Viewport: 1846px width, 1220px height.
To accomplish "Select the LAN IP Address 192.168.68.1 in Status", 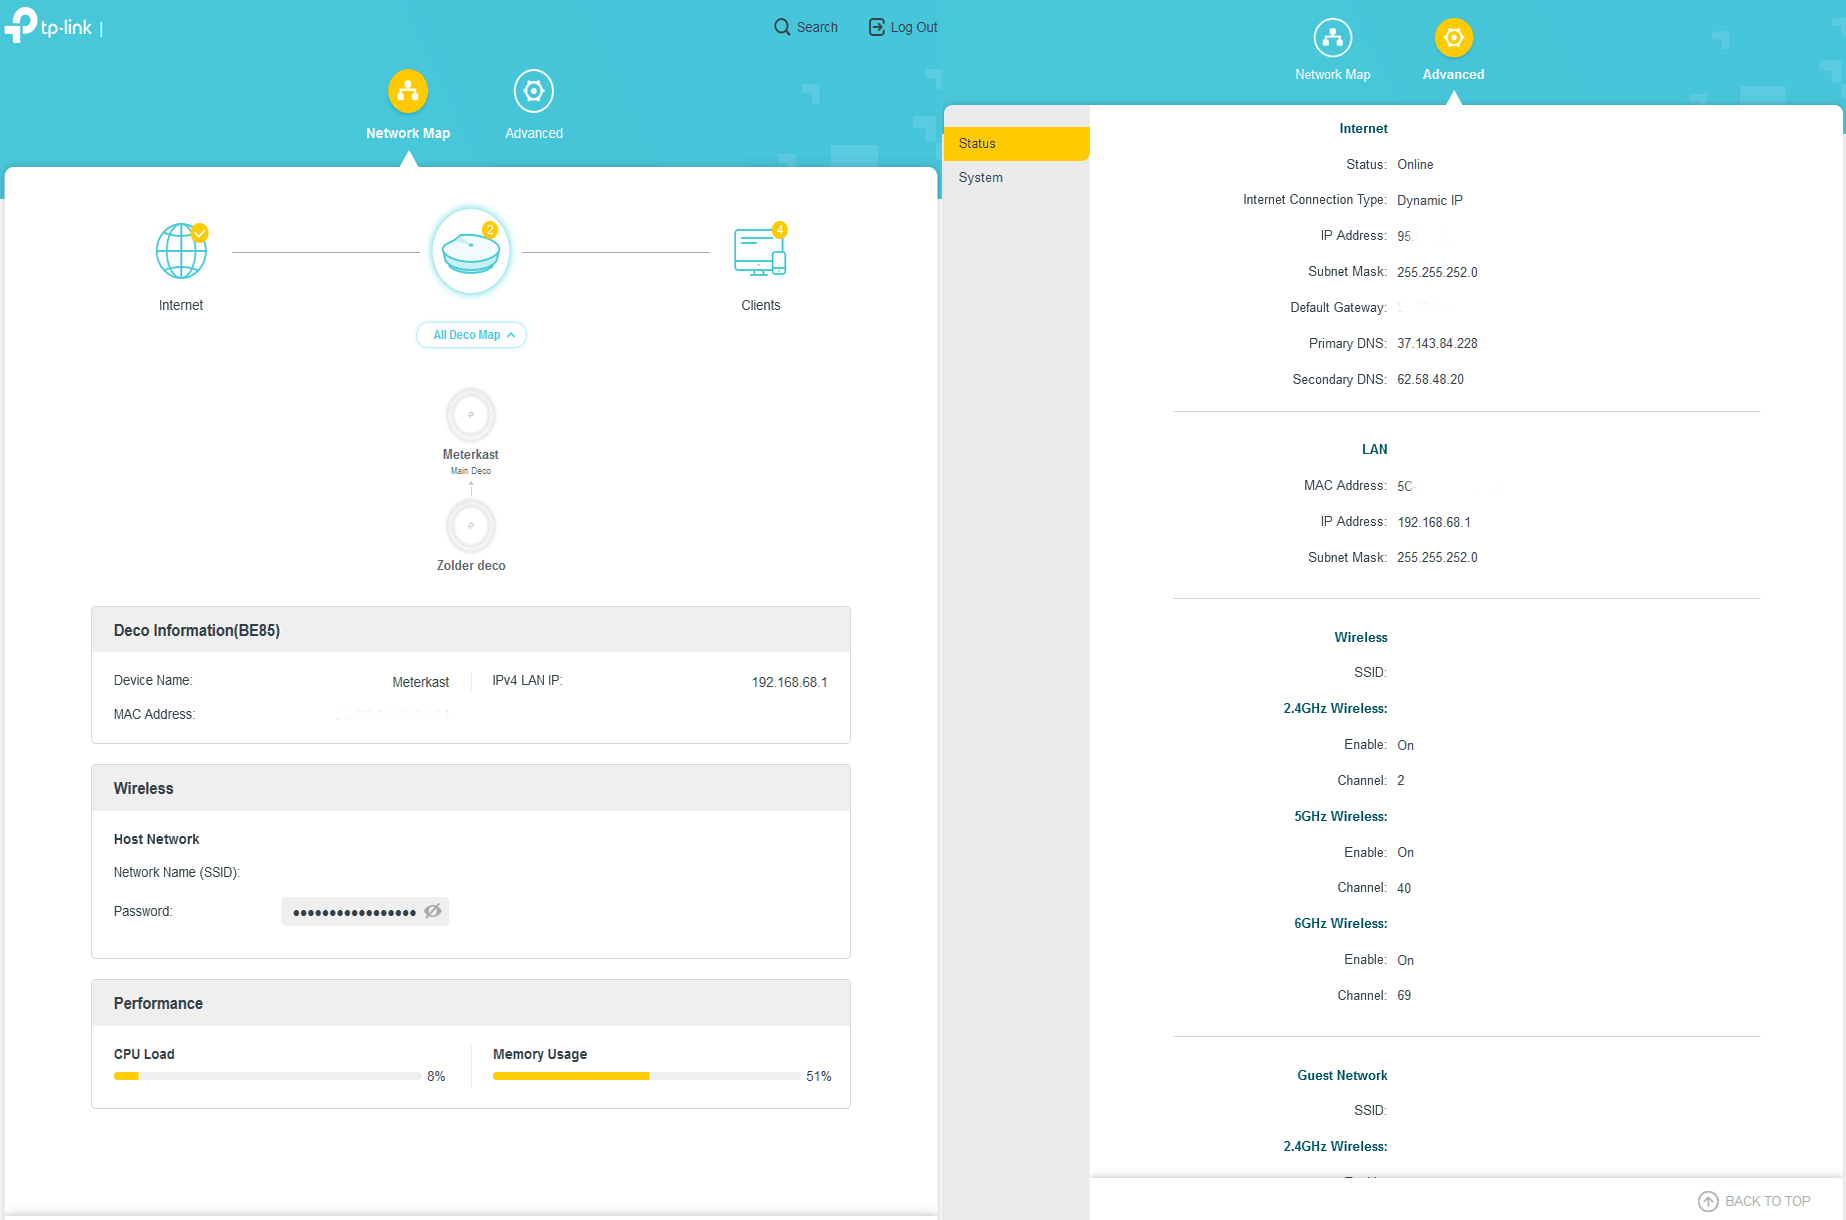I will pos(1434,522).
